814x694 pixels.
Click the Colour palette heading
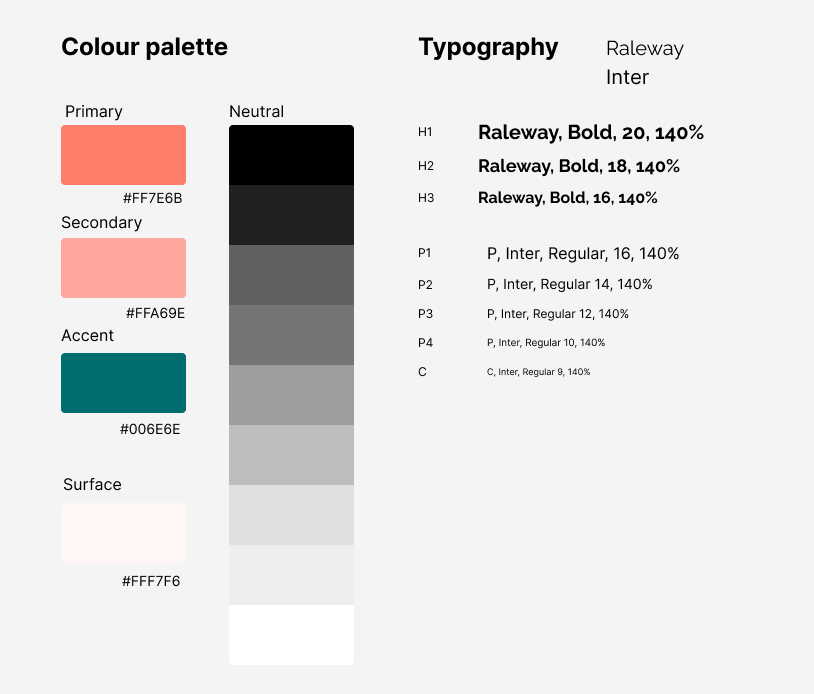(x=144, y=47)
